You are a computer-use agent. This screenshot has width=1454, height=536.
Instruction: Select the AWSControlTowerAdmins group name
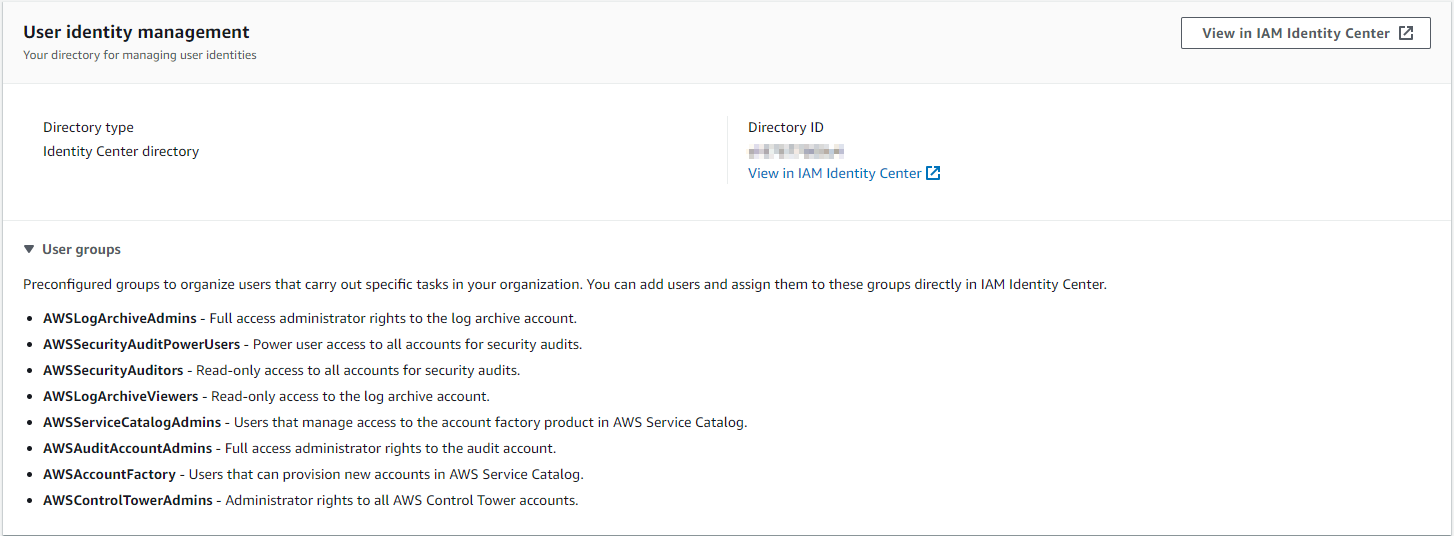(128, 500)
